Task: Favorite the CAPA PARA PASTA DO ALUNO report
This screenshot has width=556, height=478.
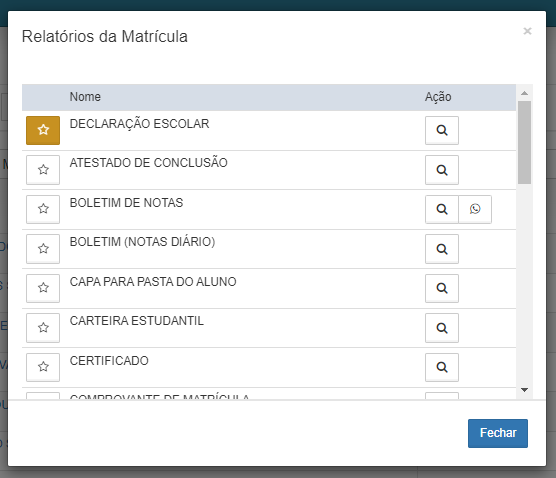Action: (x=43, y=288)
